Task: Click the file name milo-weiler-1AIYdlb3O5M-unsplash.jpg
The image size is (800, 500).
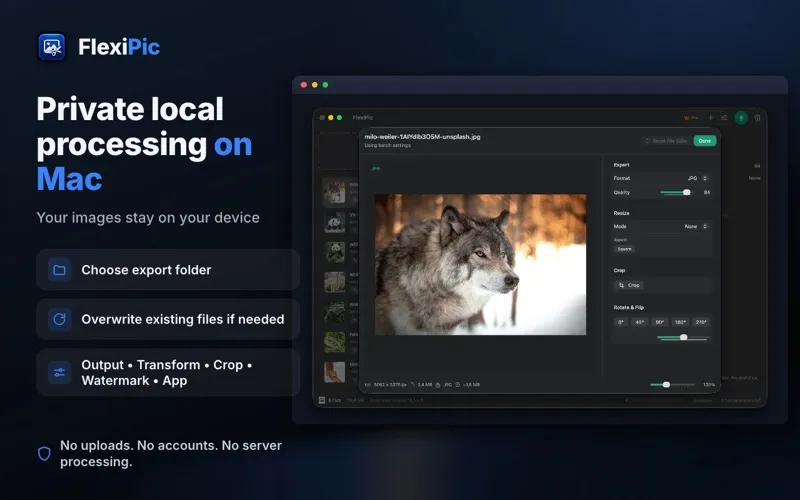Action: tap(422, 137)
